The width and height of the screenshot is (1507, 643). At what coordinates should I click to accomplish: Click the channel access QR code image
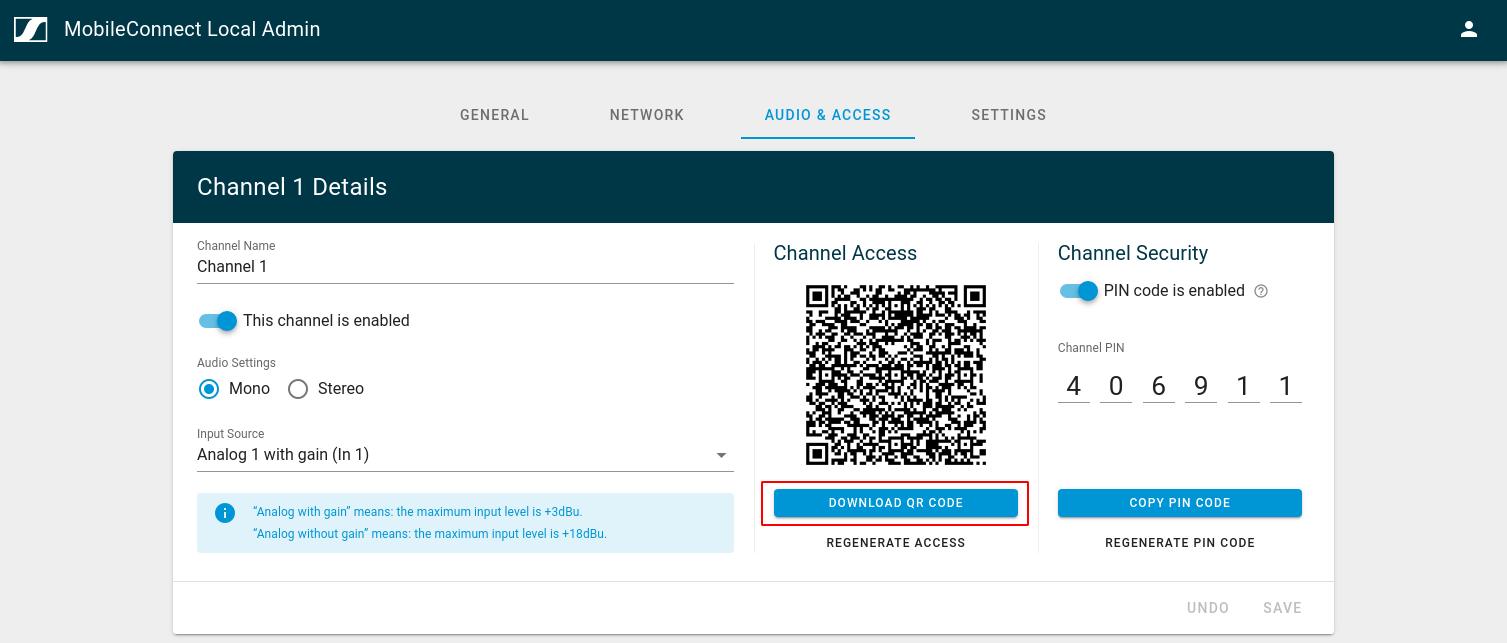[x=896, y=375]
